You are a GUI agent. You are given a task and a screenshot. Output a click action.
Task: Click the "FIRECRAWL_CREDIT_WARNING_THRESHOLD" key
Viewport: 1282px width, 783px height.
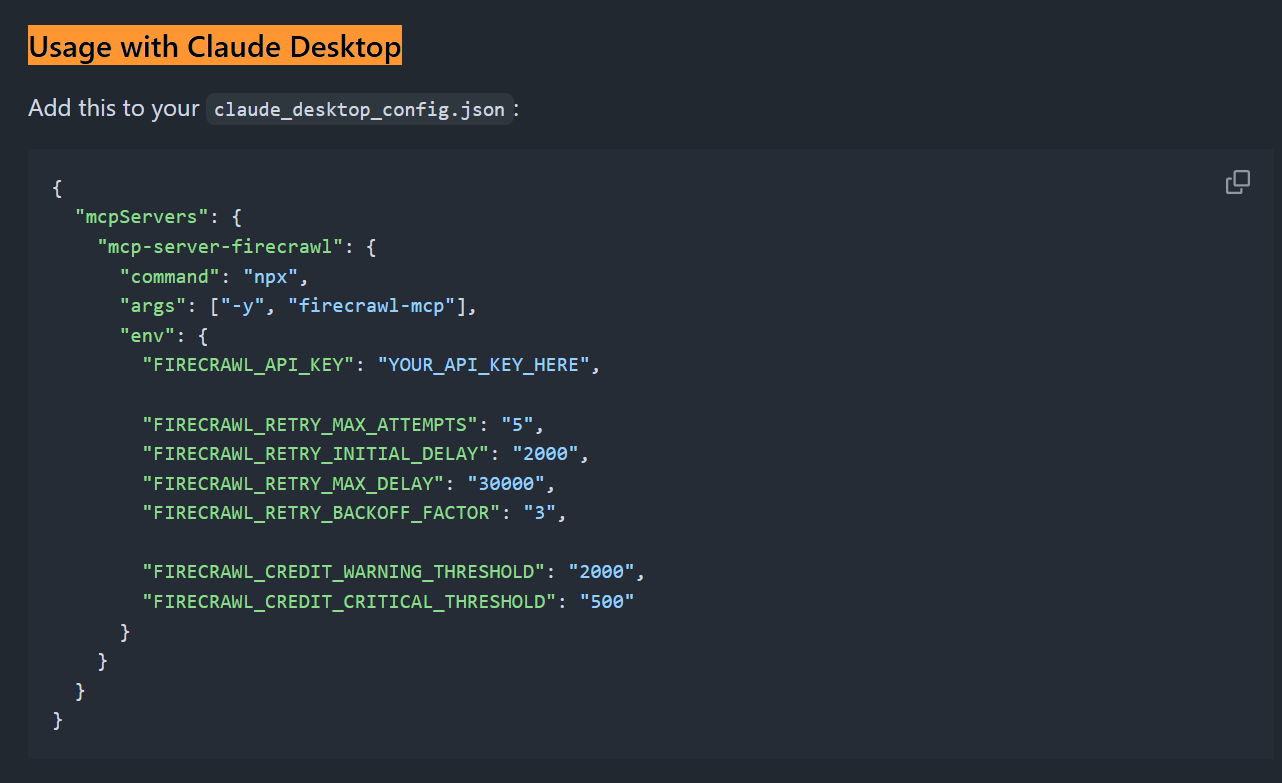(344, 573)
